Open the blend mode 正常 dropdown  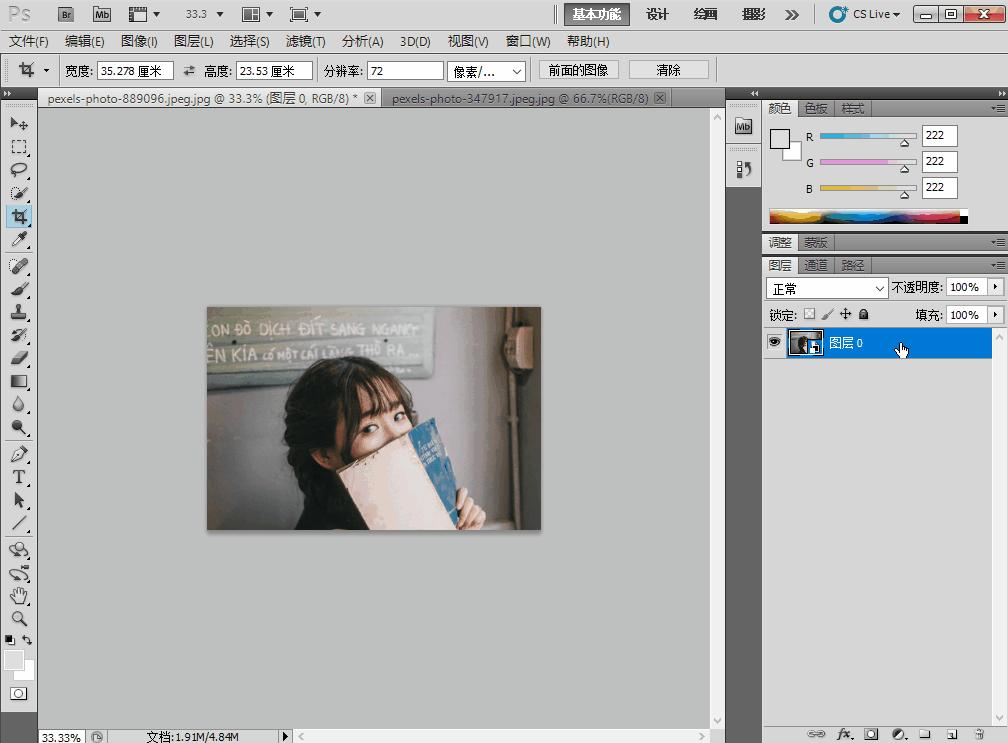(826, 288)
